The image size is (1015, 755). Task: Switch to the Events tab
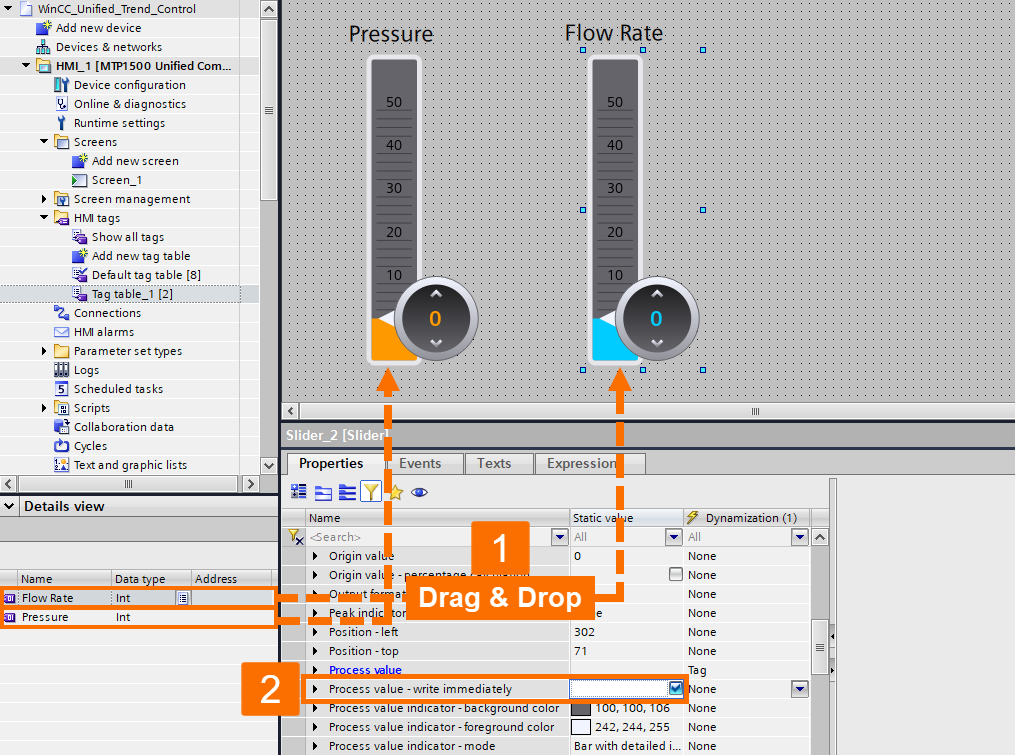pos(421,463)
